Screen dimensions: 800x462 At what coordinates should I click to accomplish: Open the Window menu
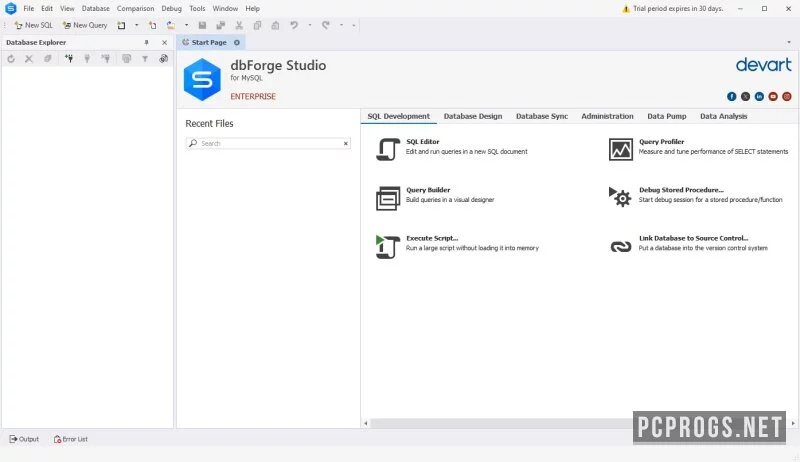225,9
